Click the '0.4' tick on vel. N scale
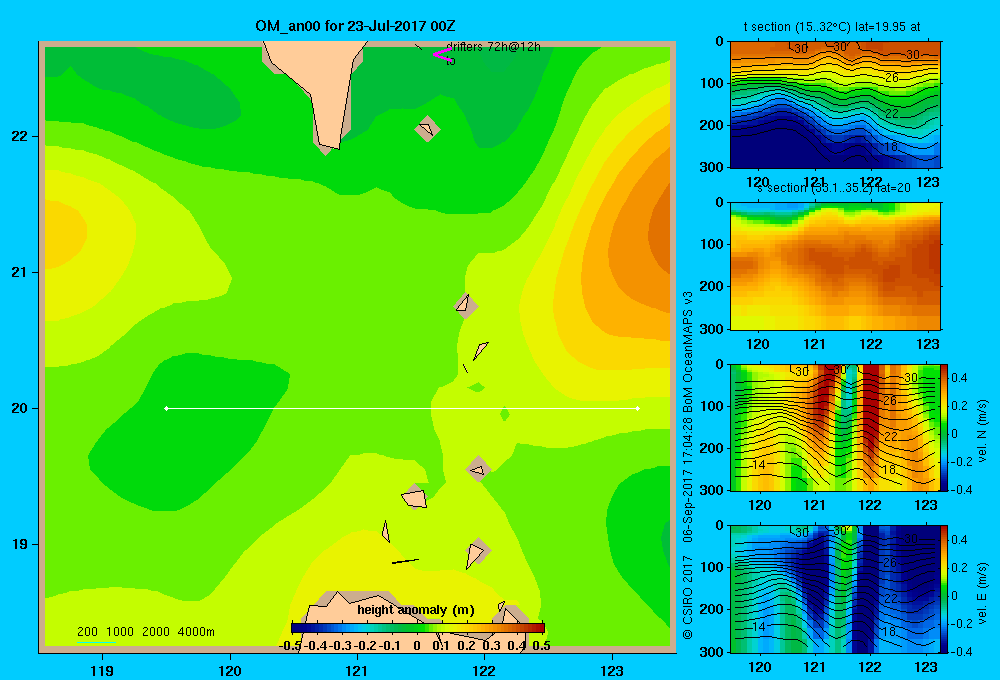 click(x=959, y=378)
